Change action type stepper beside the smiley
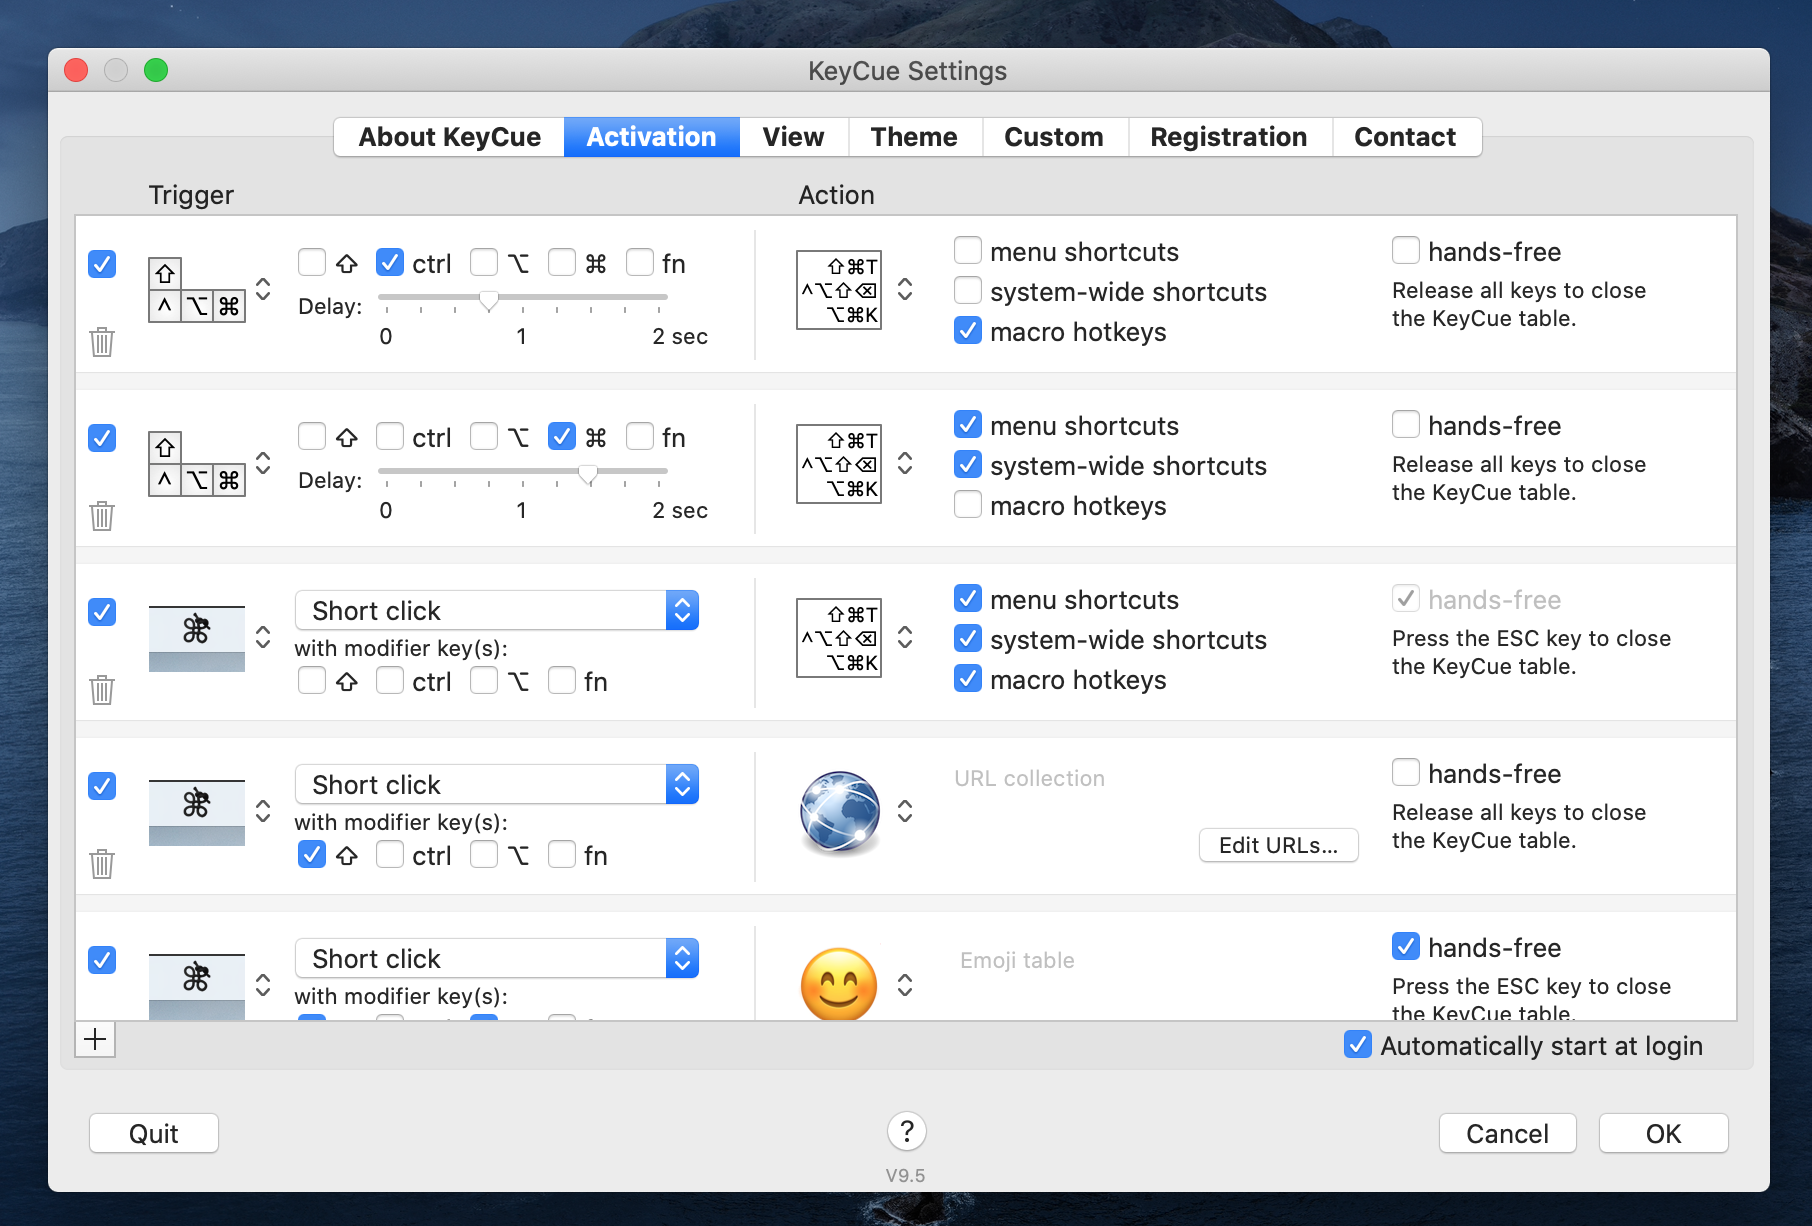The height and width of the screenshot is (1226, 1812). click(x=905, y=985)
